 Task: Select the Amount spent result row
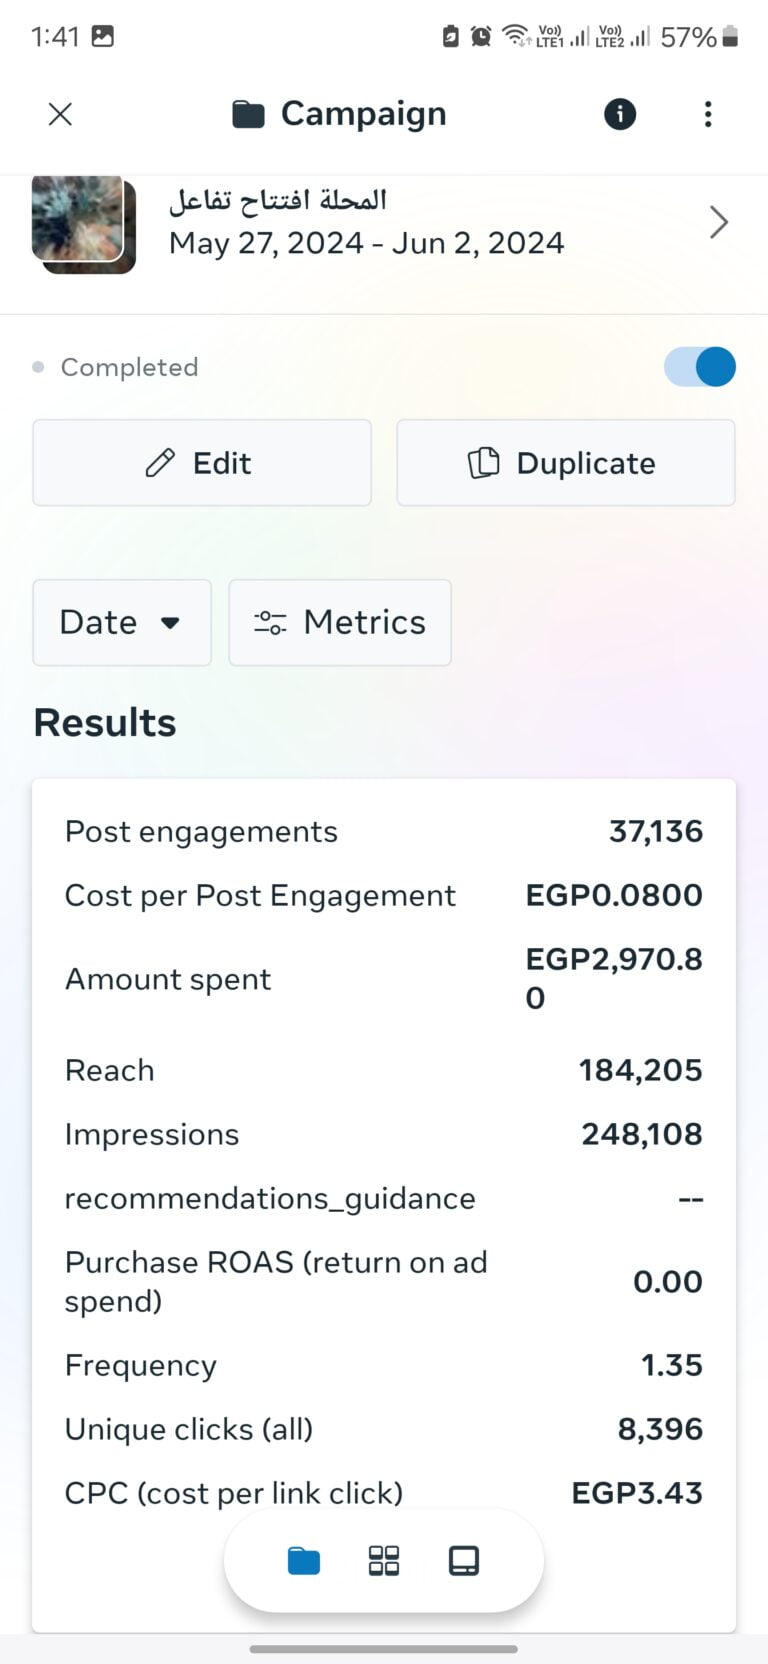point(384,979)
